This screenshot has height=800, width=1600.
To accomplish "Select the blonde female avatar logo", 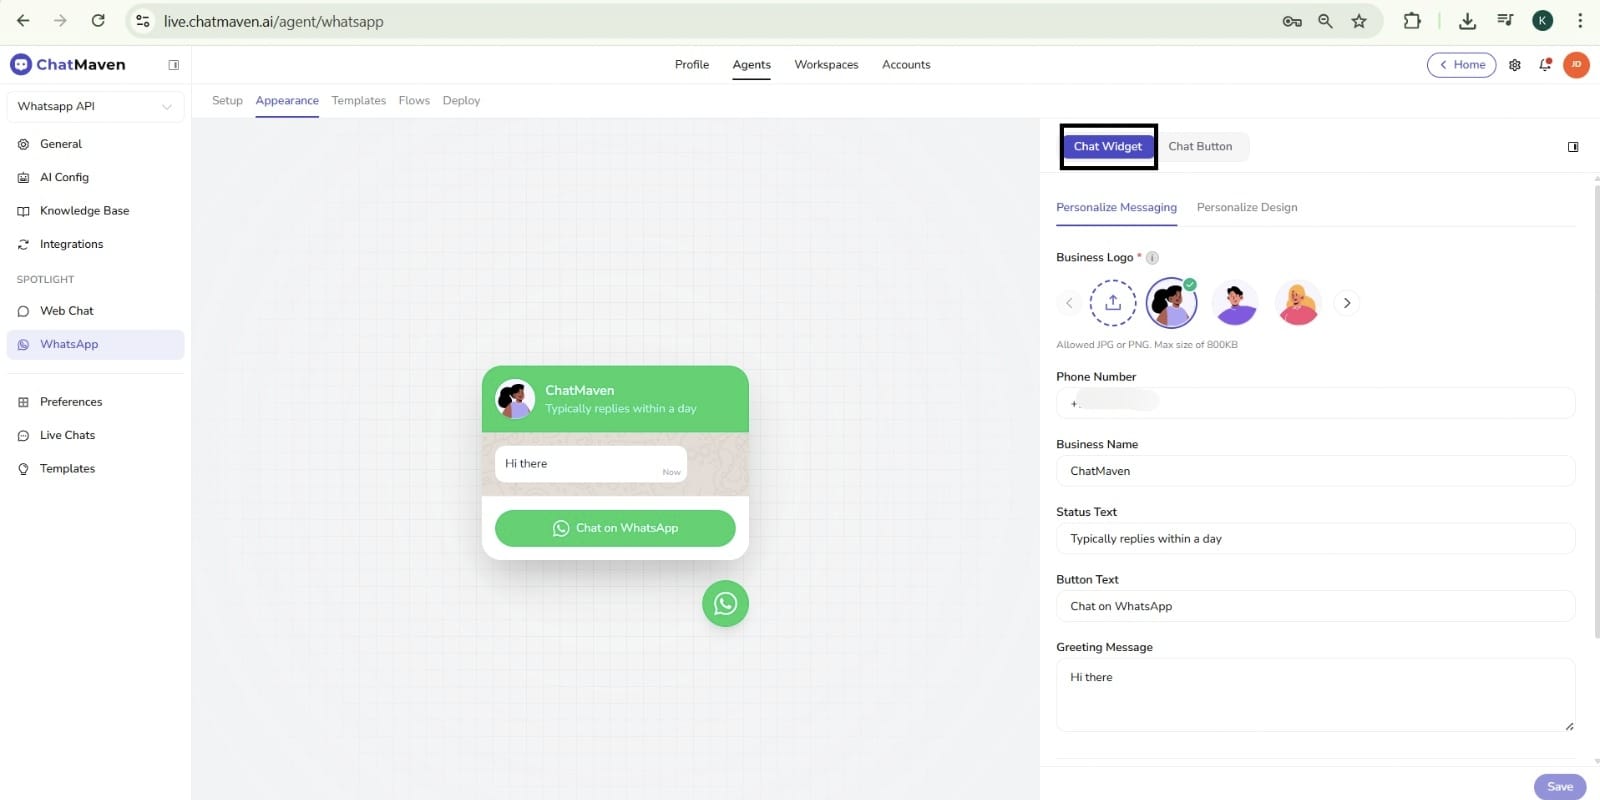I will [1298, 302].
